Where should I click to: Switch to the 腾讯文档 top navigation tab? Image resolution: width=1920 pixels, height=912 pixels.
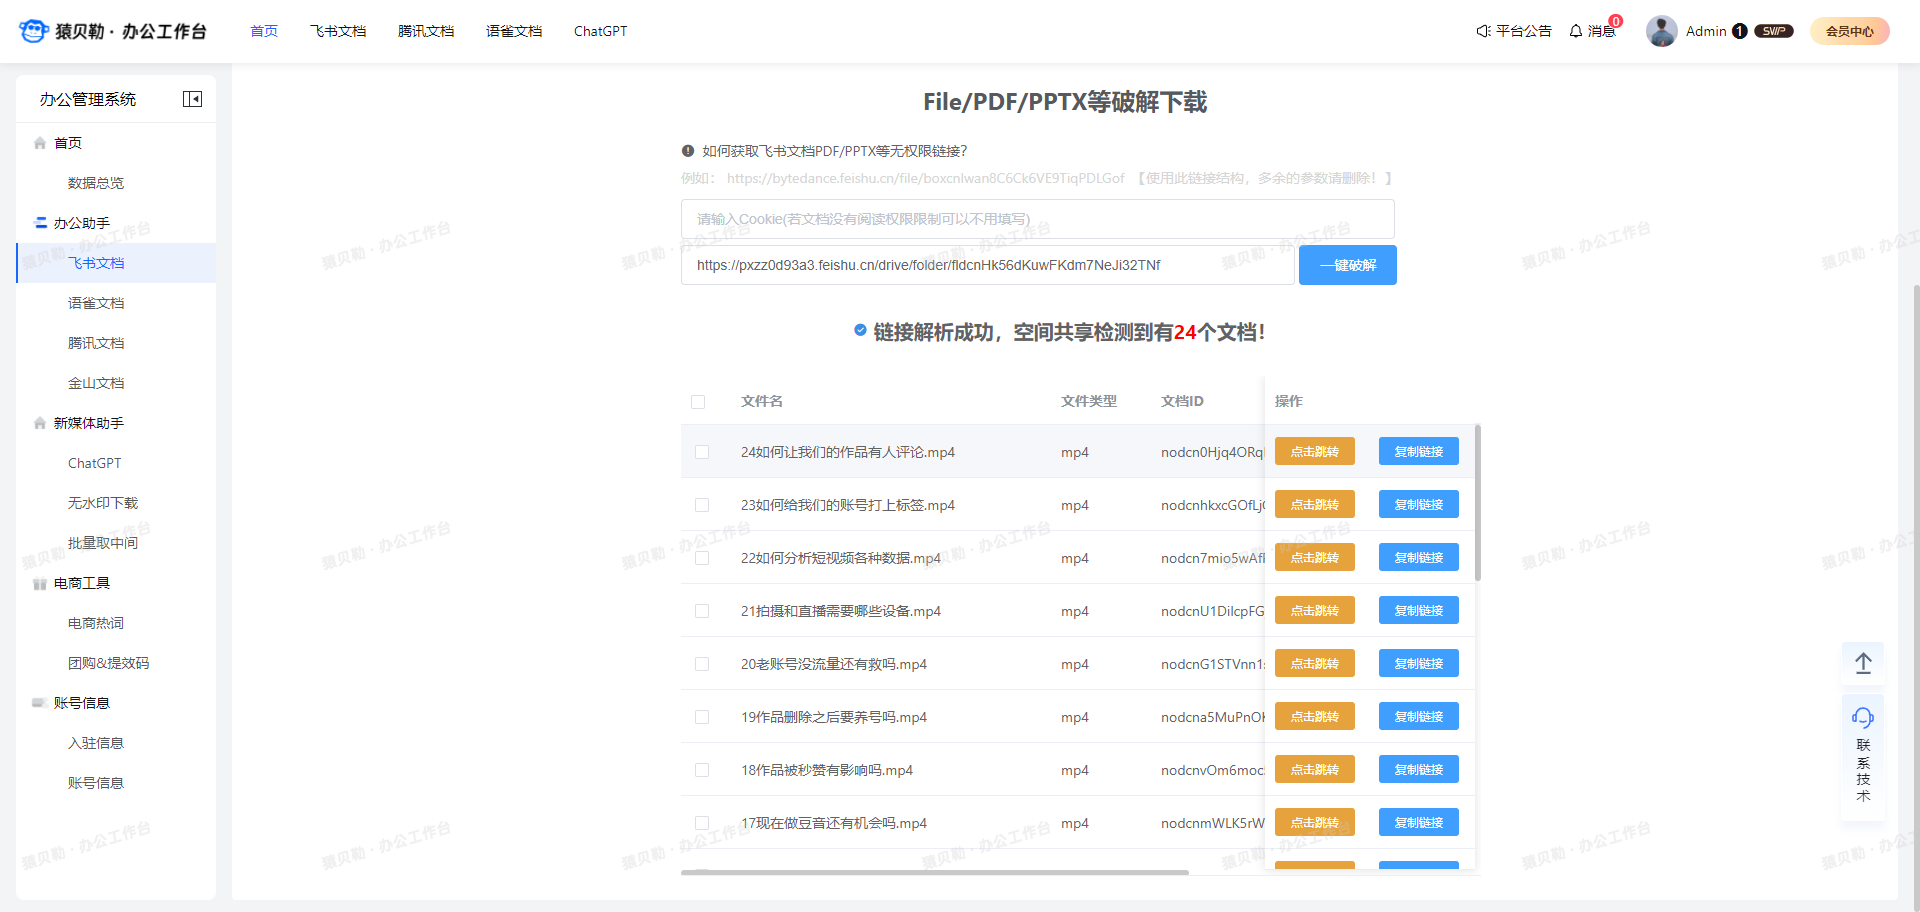pyautogui.click(x=426, y=31)
